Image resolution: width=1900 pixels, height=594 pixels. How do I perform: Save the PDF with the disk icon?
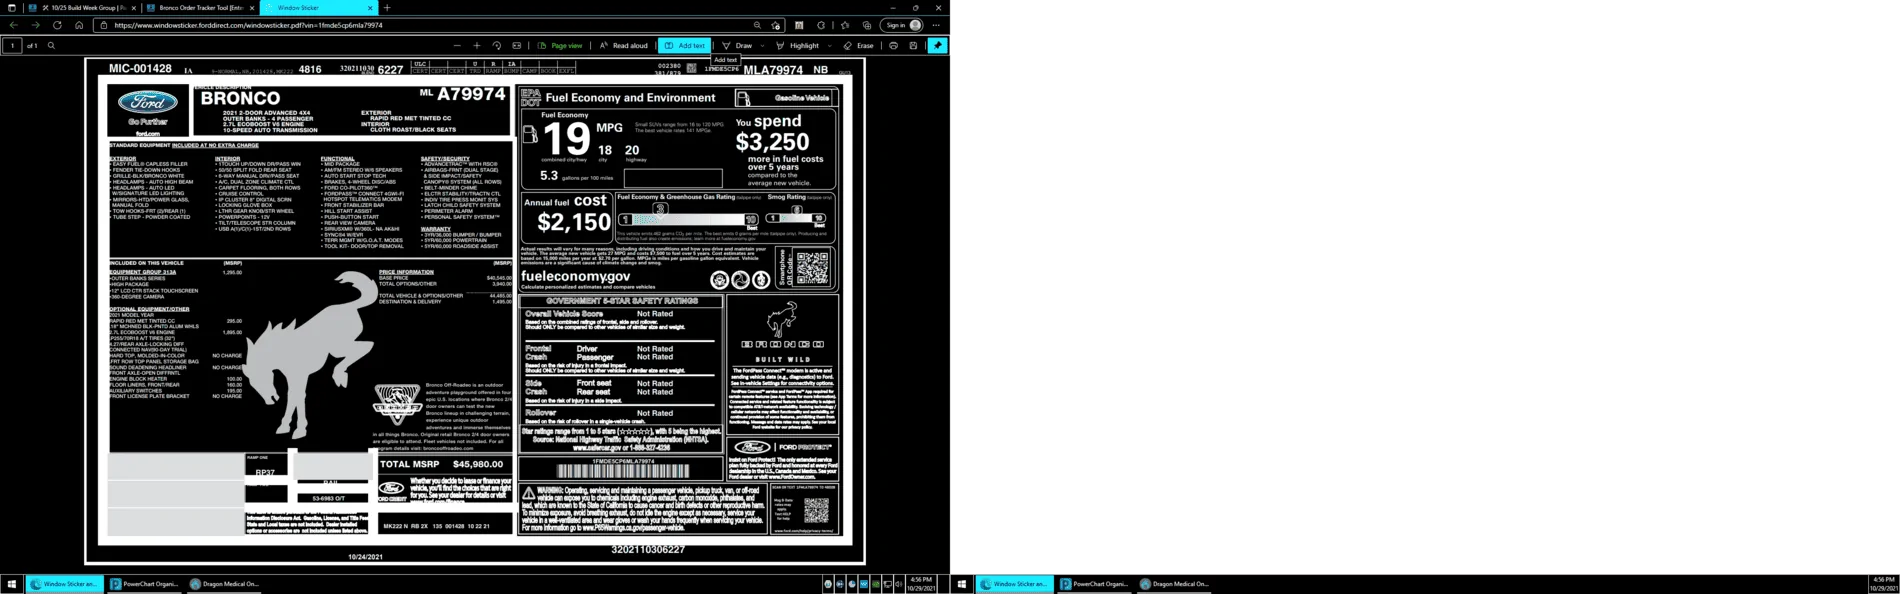click(913, 46)
